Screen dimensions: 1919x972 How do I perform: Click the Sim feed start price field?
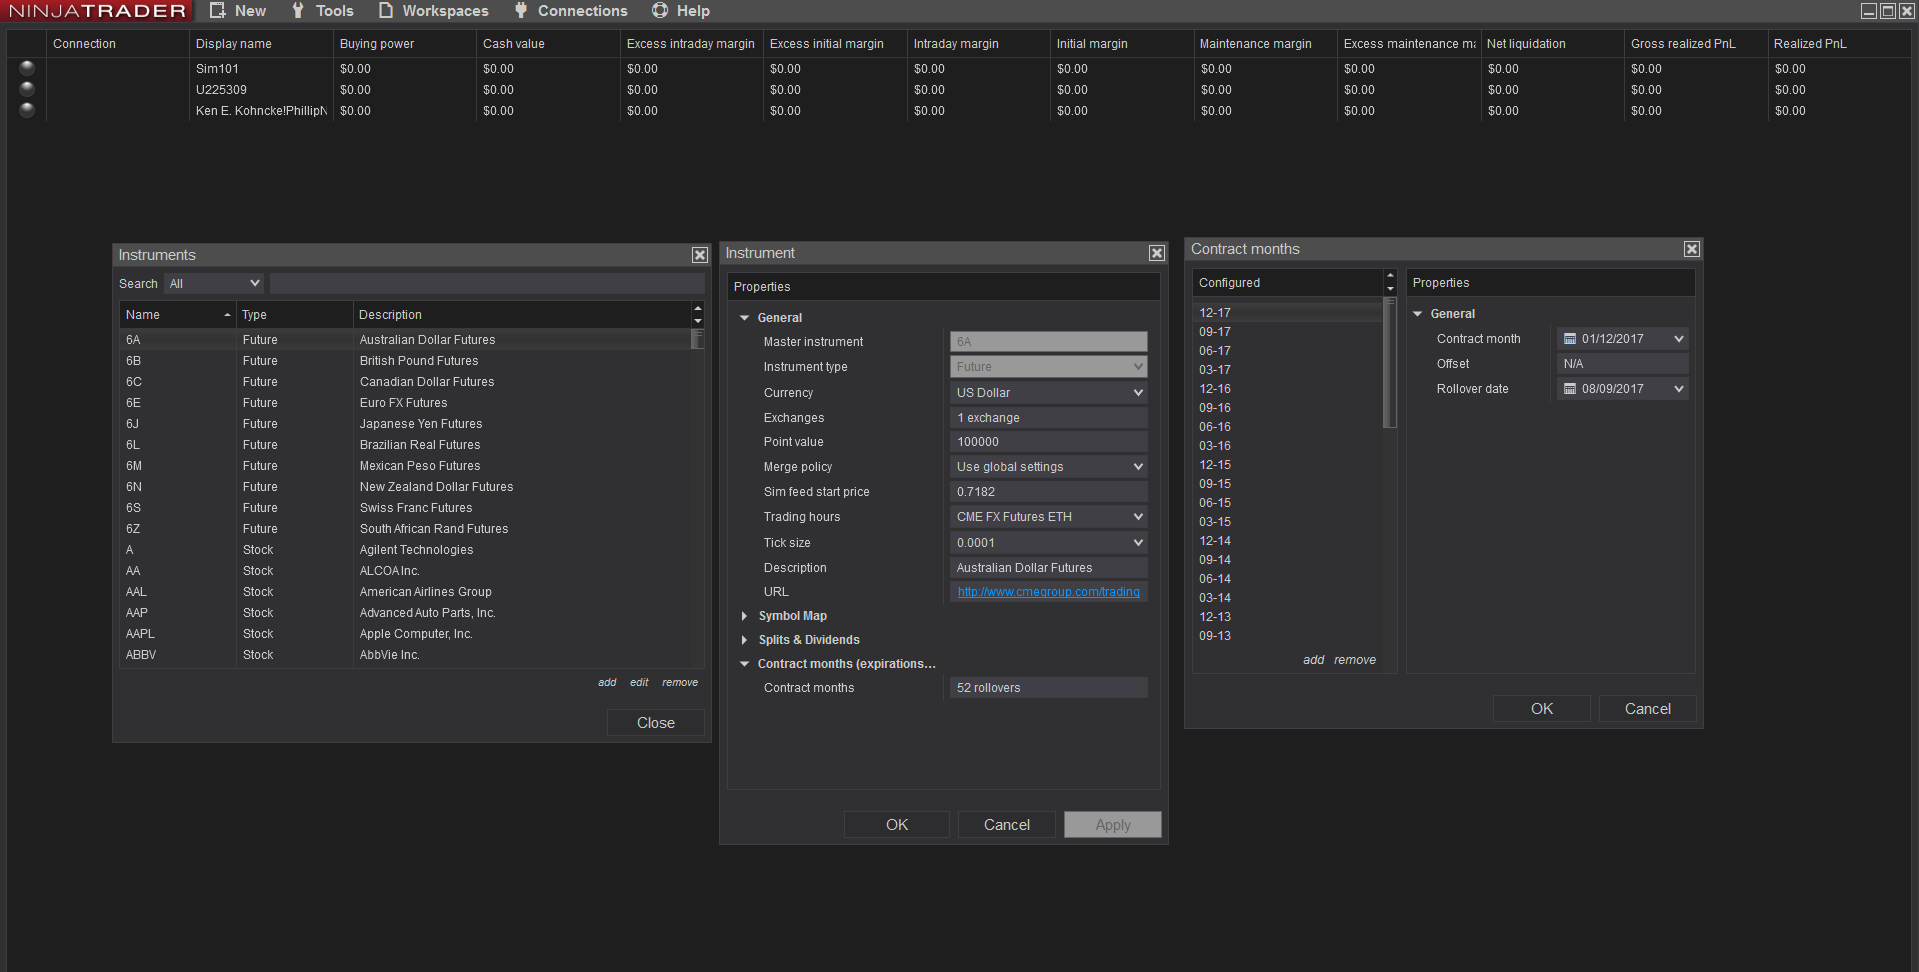pos(1048,492)
